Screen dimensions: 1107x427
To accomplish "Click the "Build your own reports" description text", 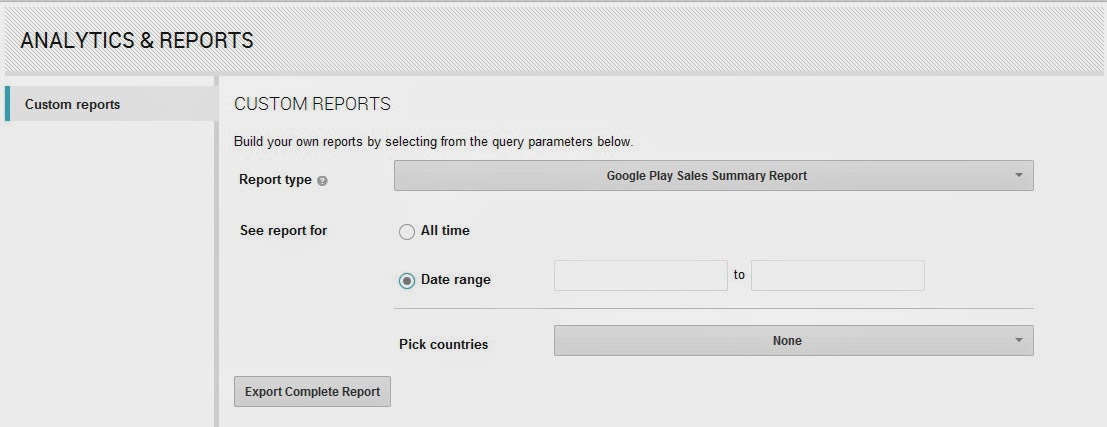I will coord(433,142).
